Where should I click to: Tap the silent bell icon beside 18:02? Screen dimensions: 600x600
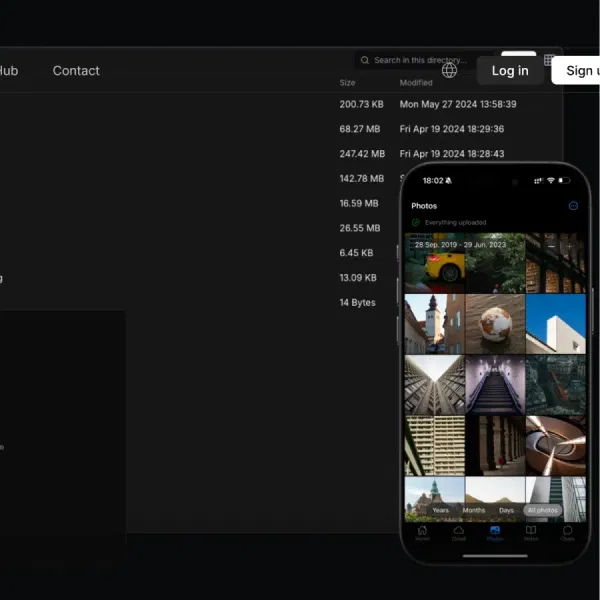448,181
